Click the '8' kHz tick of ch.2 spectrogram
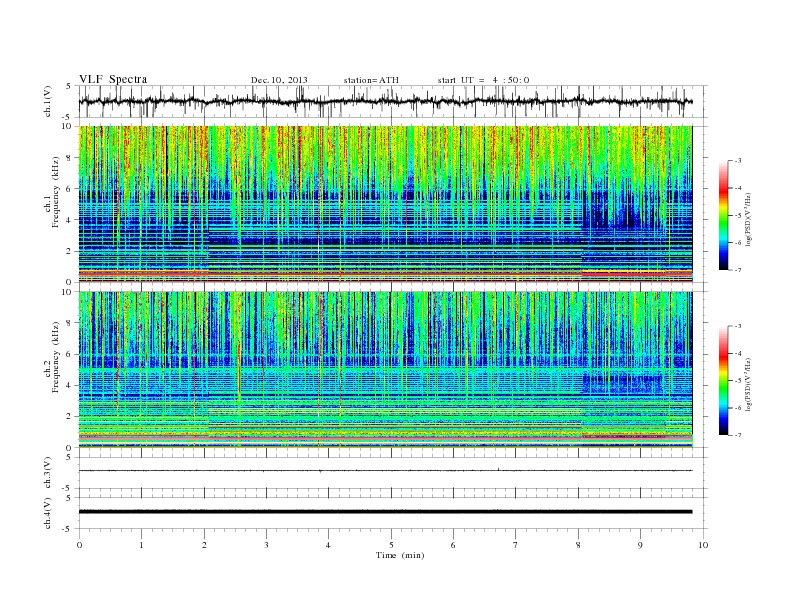This screenshot has height=612, width=792. tap(70, 323)
